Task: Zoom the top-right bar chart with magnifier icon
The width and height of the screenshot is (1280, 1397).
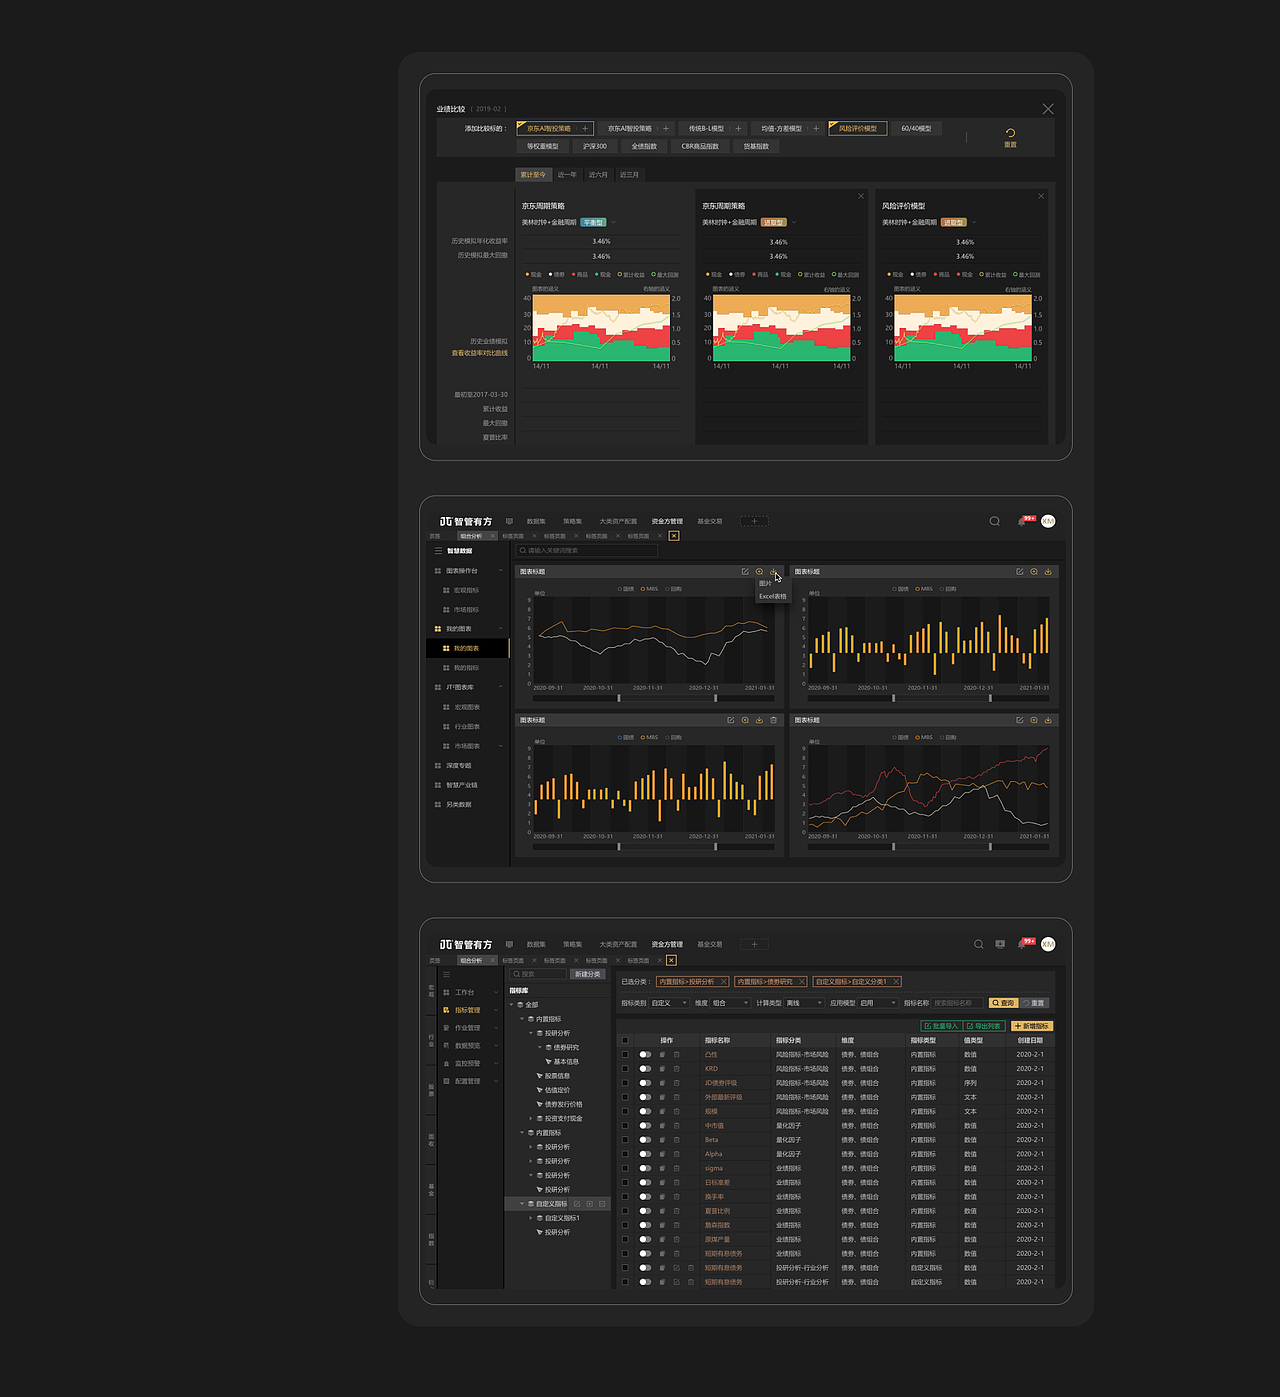Action: [x=1034, y=572]
